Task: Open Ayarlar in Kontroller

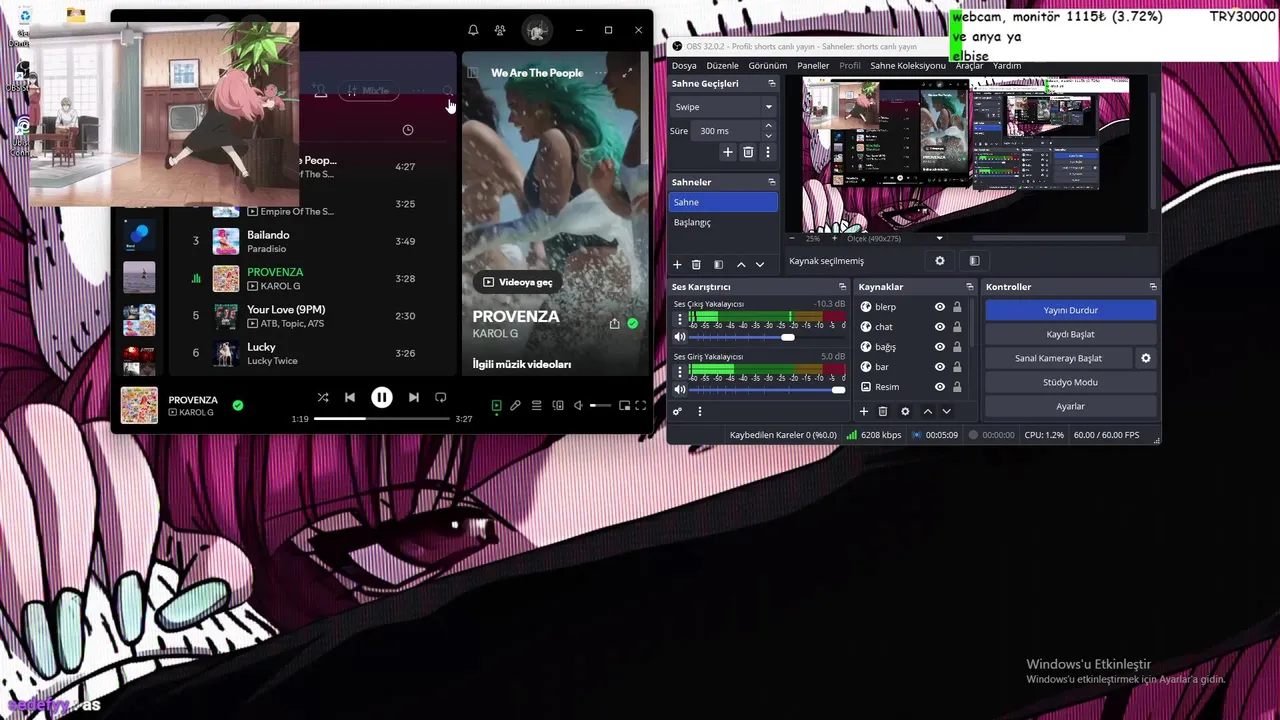Action: click(1070, 406)
